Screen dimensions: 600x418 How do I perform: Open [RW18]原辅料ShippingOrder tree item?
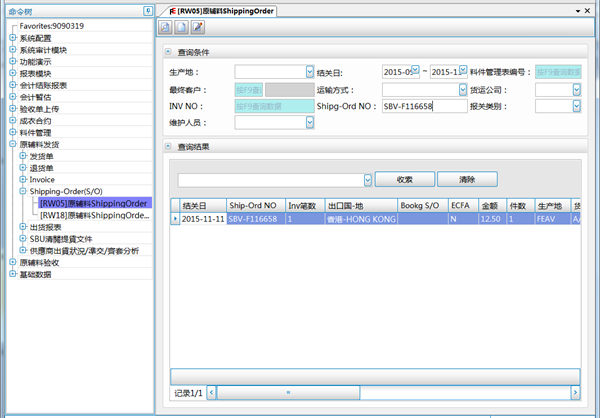tap(94, 214)
